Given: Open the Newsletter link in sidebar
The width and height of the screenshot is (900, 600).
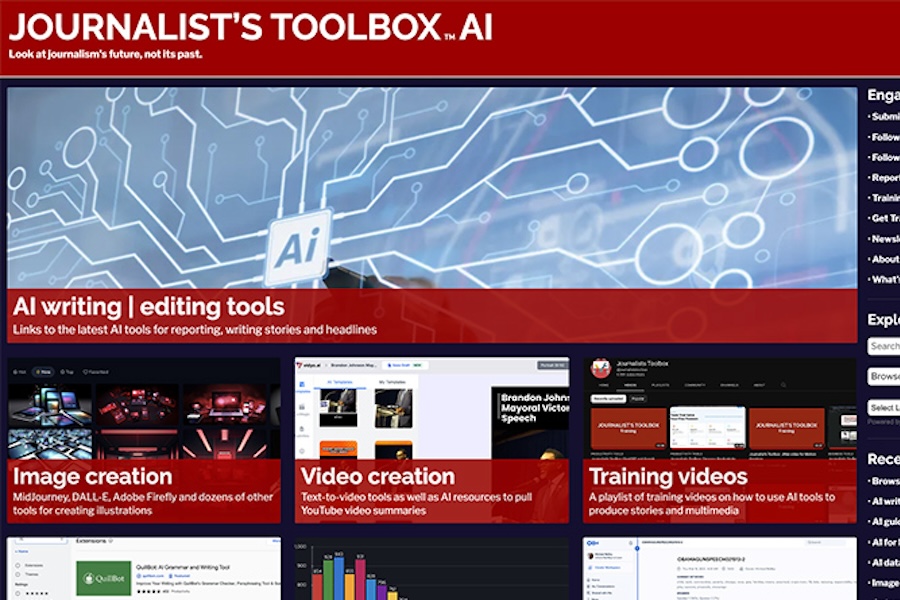Looking at the screenshot, I should [885, 239].
